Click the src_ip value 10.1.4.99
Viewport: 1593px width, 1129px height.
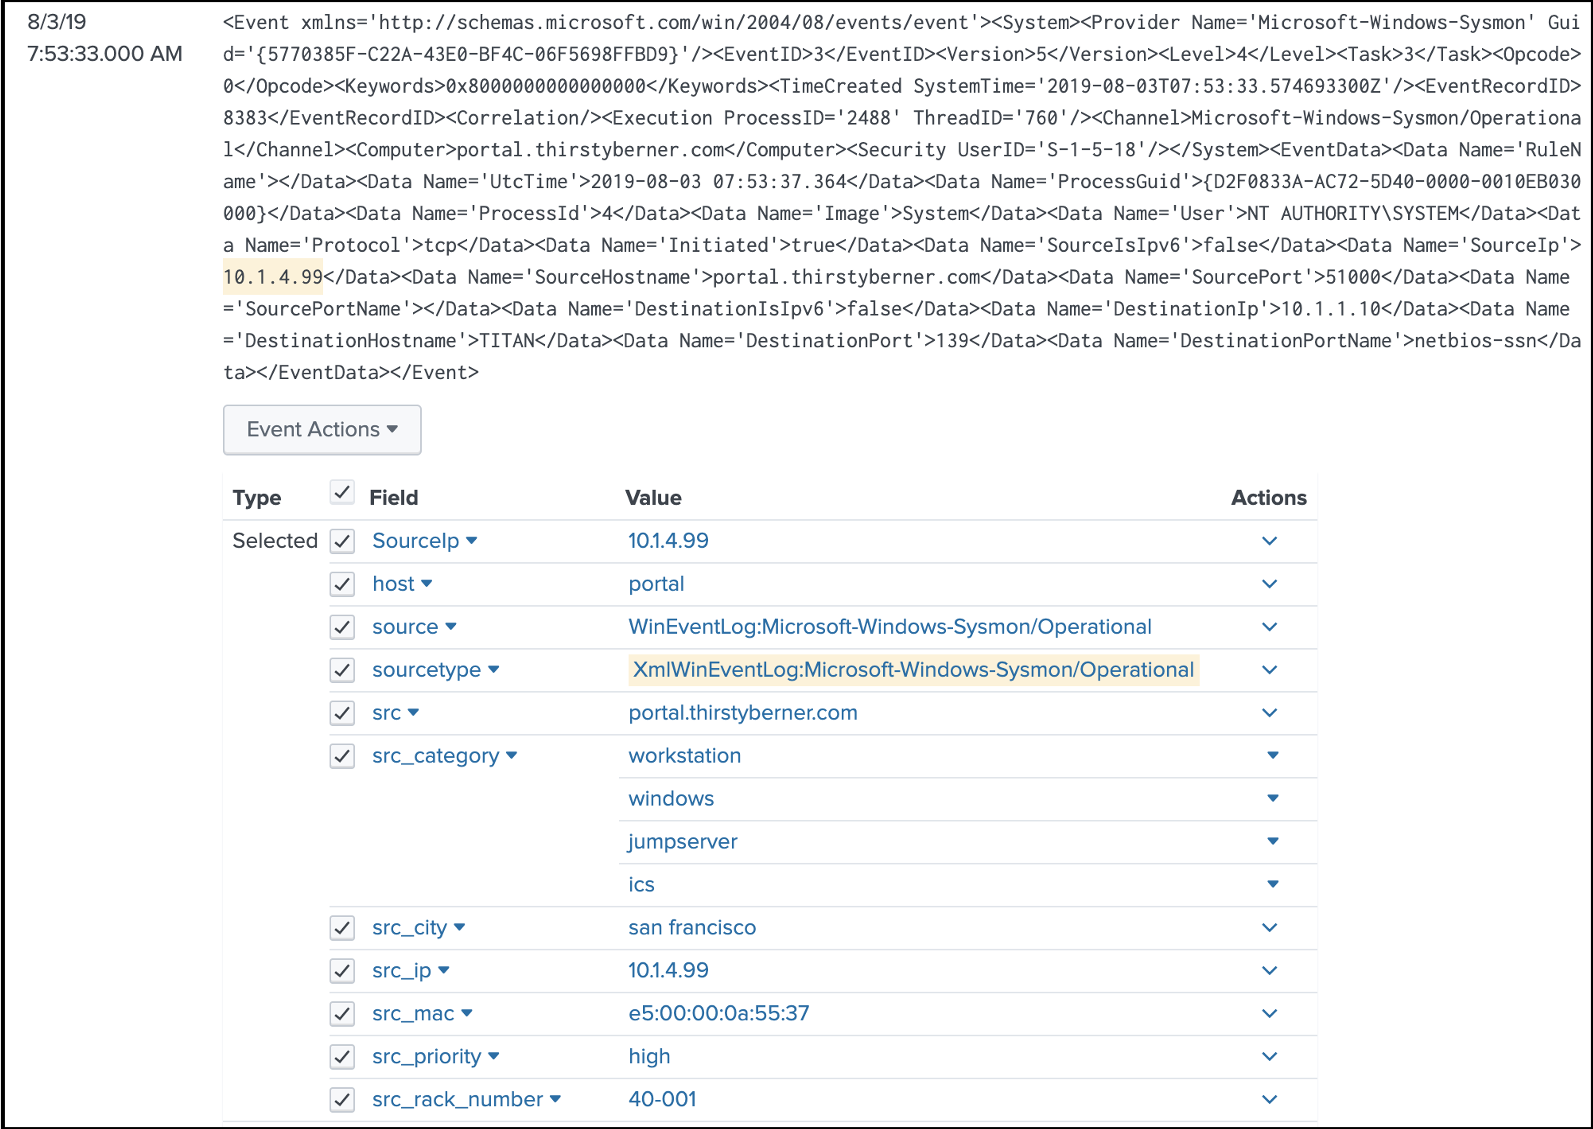[668, 971]
